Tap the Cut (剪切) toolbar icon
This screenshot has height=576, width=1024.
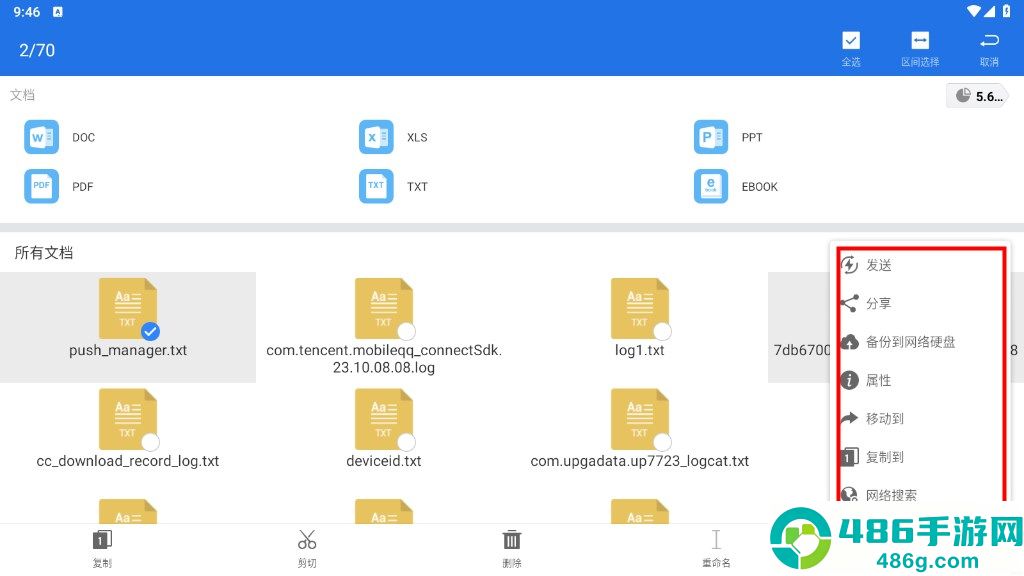307,540
